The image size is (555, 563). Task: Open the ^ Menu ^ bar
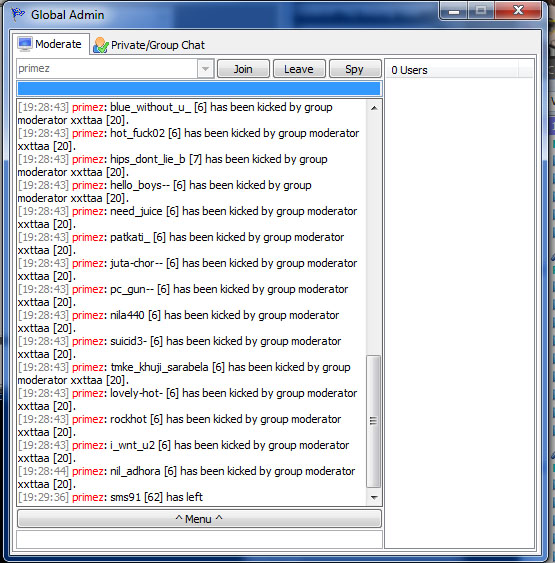click(x=199, y=518)
